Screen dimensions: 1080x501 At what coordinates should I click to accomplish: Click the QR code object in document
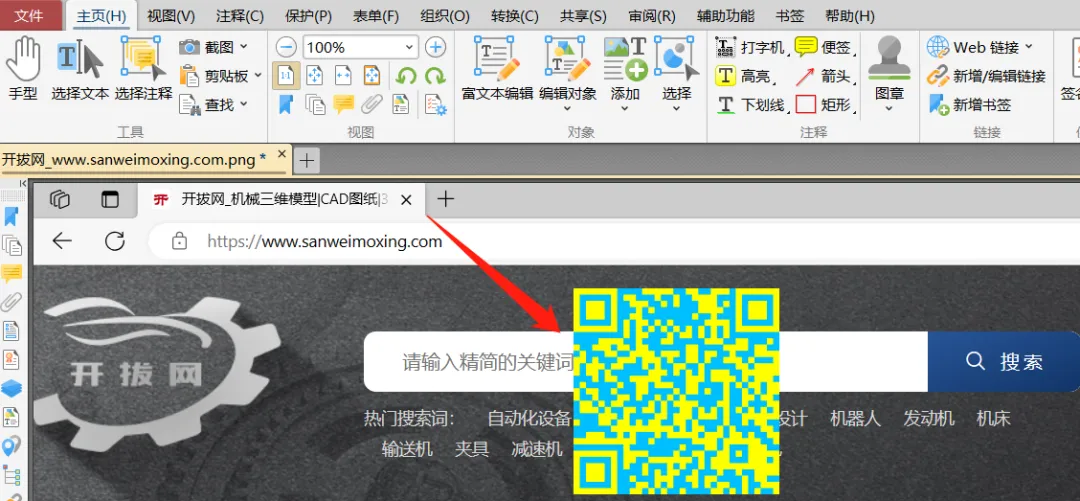coord(676,391)
